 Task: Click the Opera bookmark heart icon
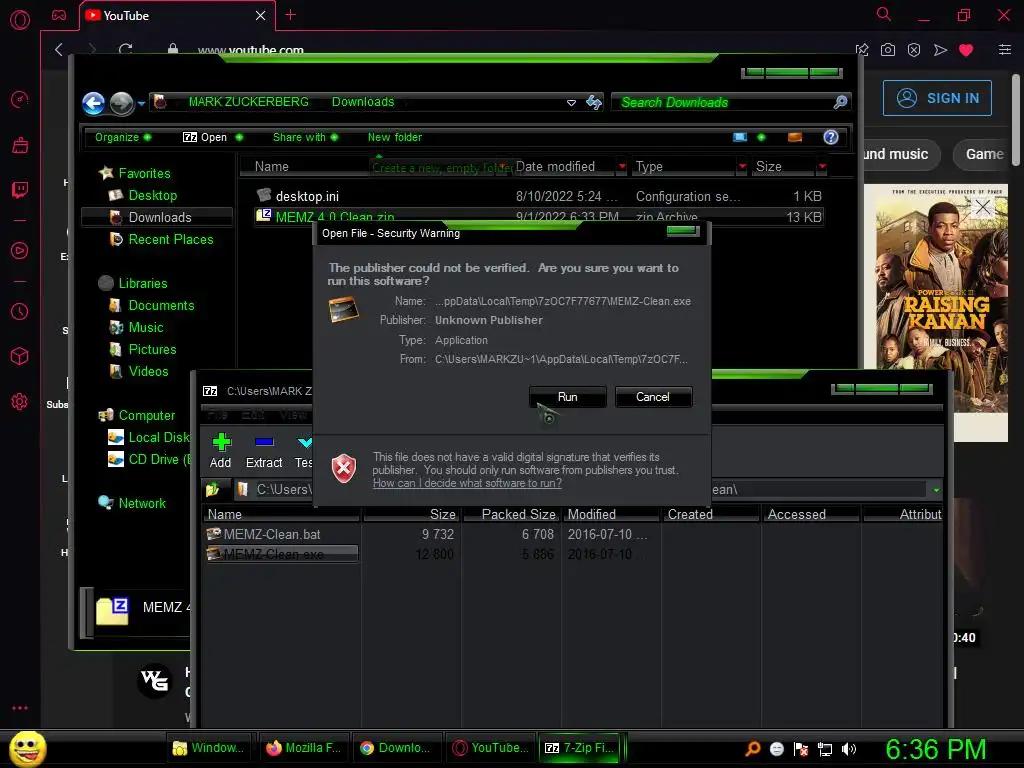(x=966, y=50)
